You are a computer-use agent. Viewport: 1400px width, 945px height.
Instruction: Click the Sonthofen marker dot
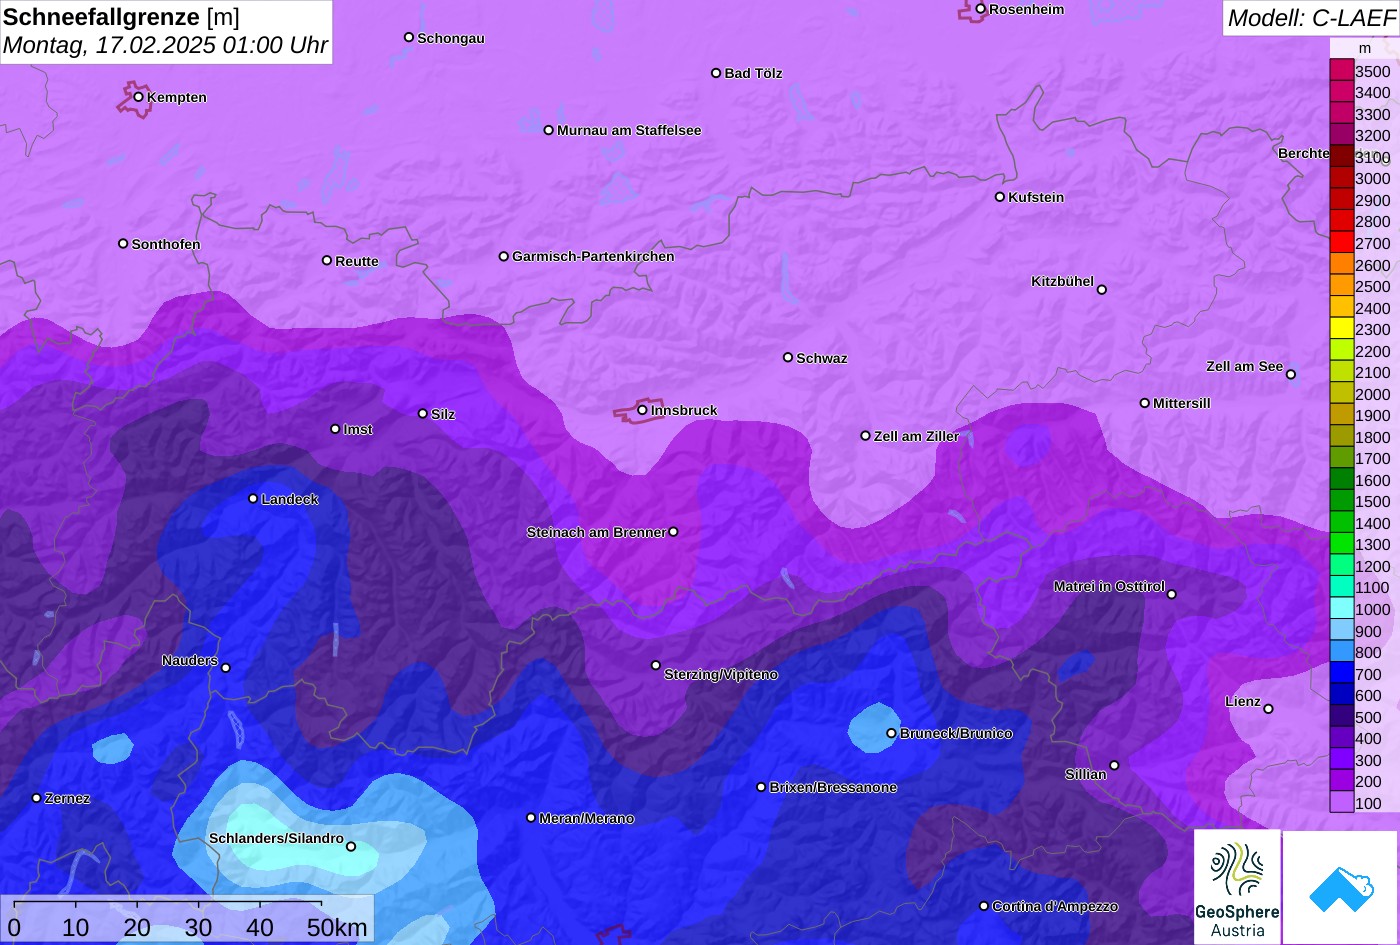click(x=123, y=244)
